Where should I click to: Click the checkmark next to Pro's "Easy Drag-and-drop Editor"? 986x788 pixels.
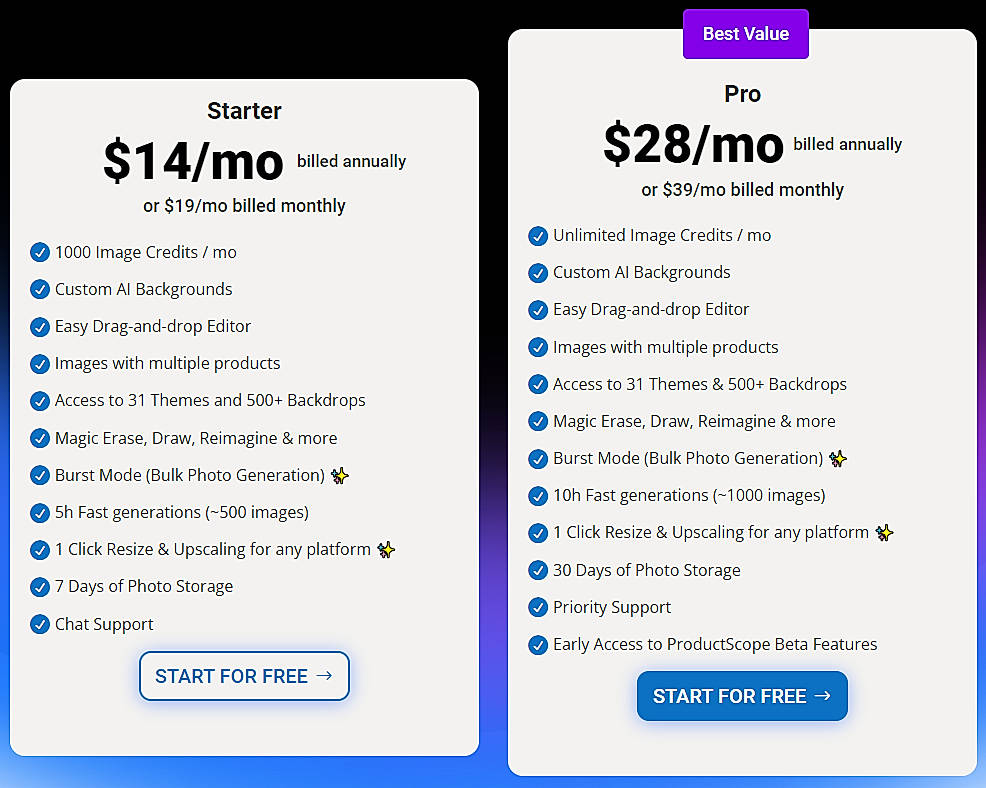[538, 310]
